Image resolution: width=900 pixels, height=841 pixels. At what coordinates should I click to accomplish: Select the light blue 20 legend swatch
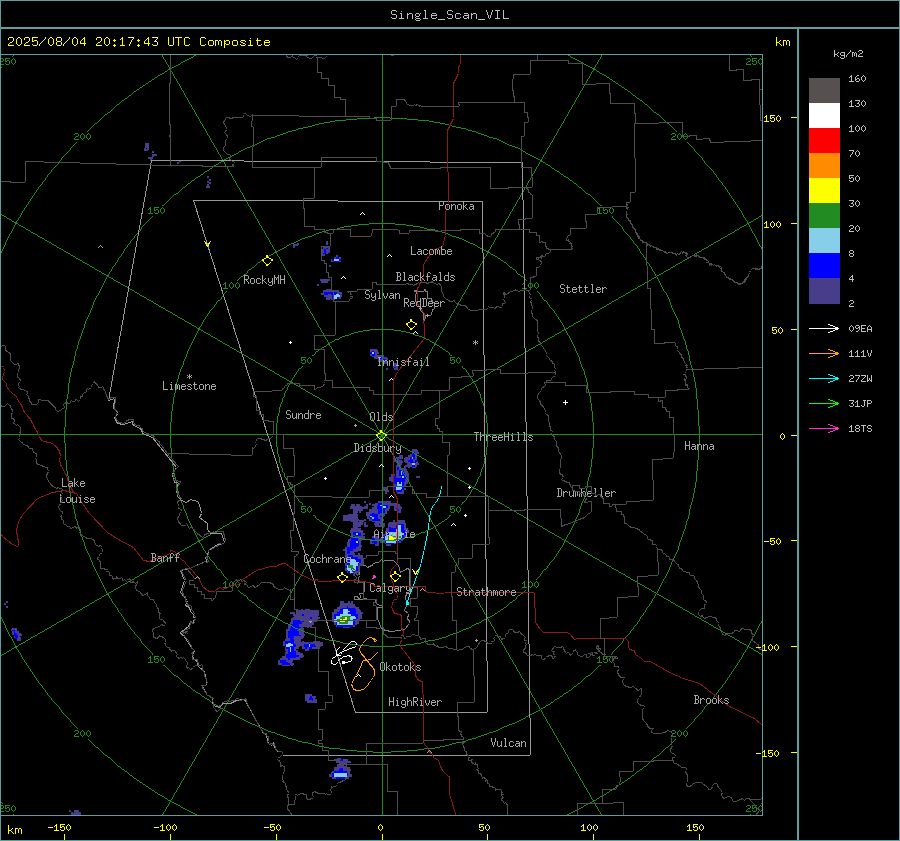pos(824,241)
